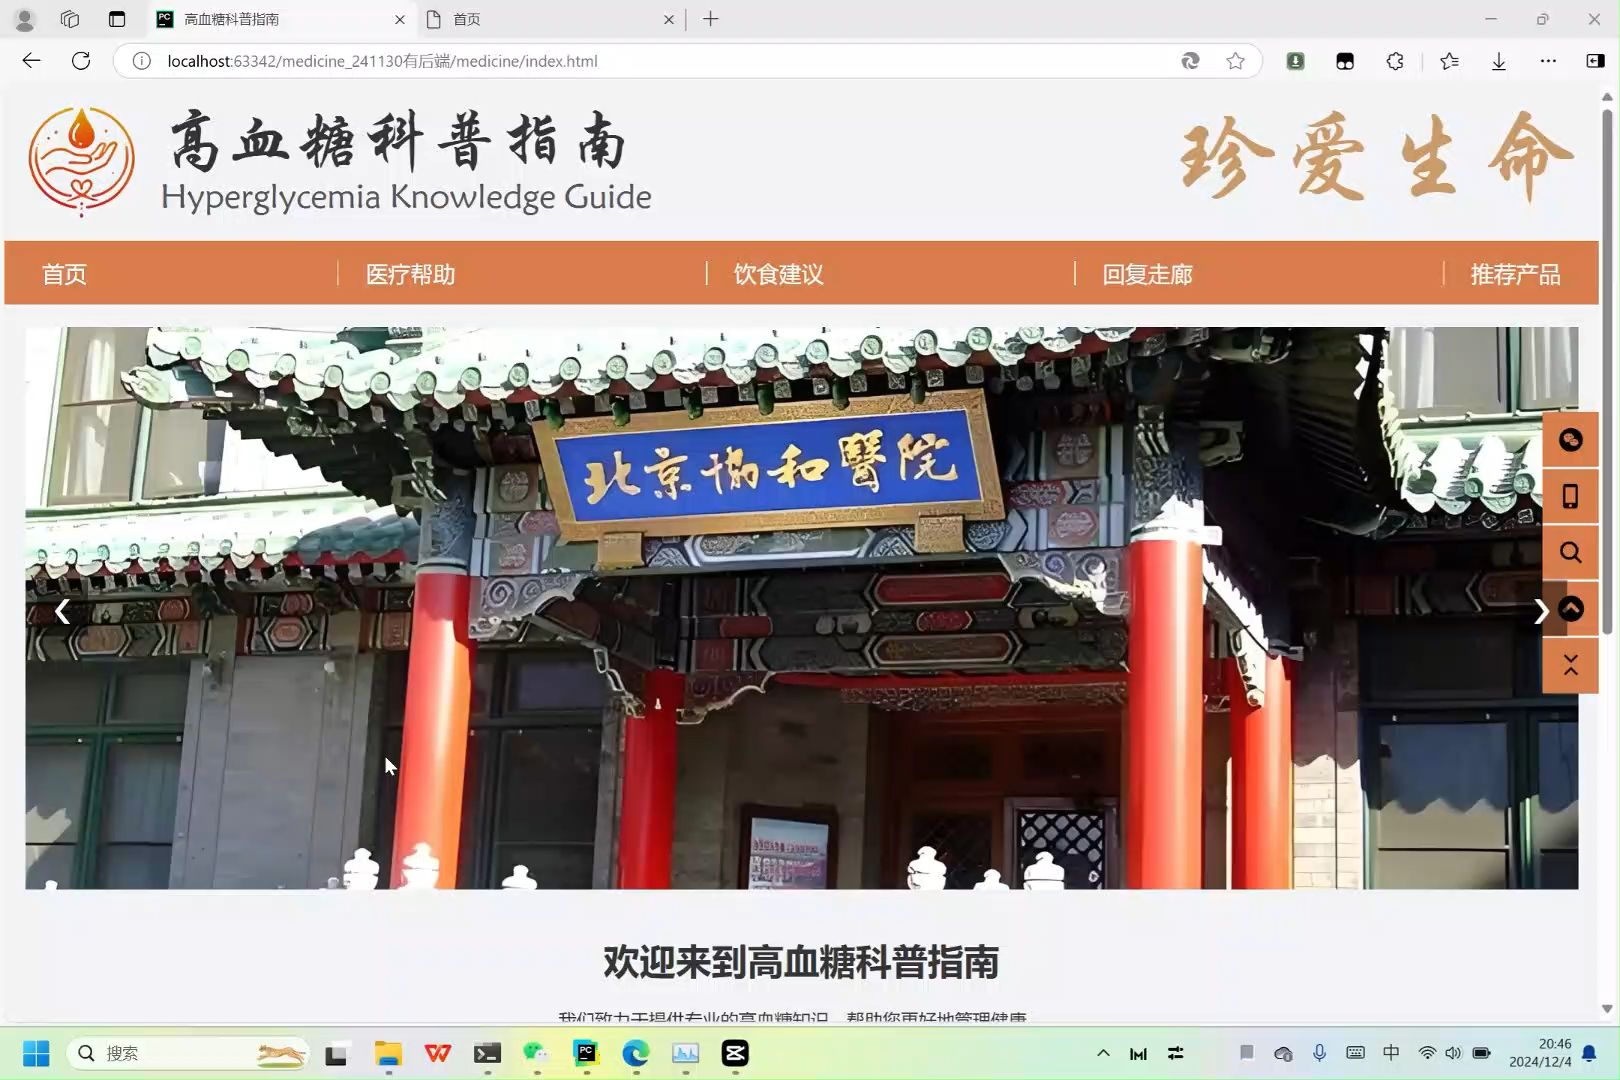
Task: Open WeChat from taskbar
Action: [x=536, y=1053]
